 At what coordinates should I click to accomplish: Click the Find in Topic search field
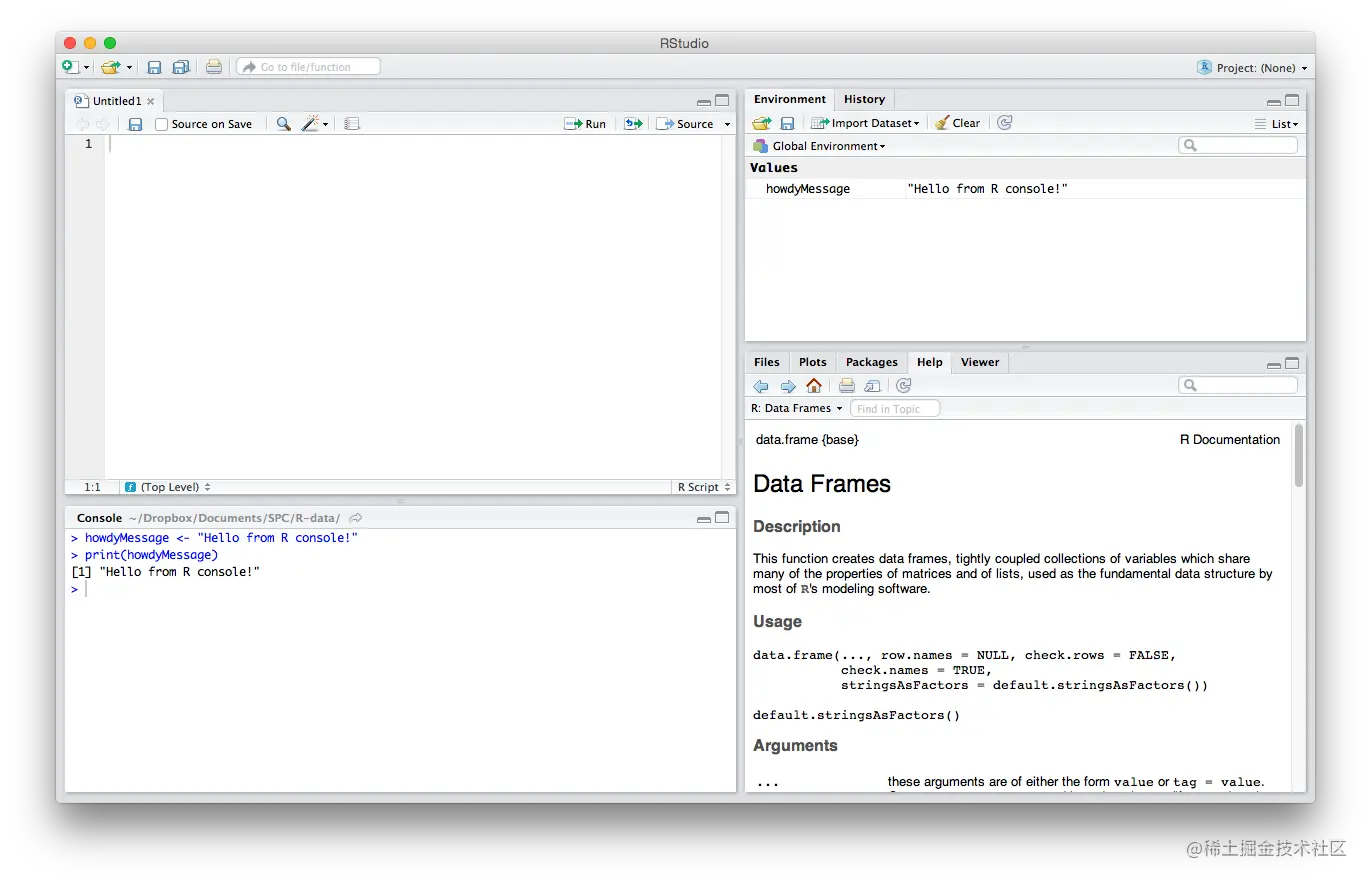894,408
